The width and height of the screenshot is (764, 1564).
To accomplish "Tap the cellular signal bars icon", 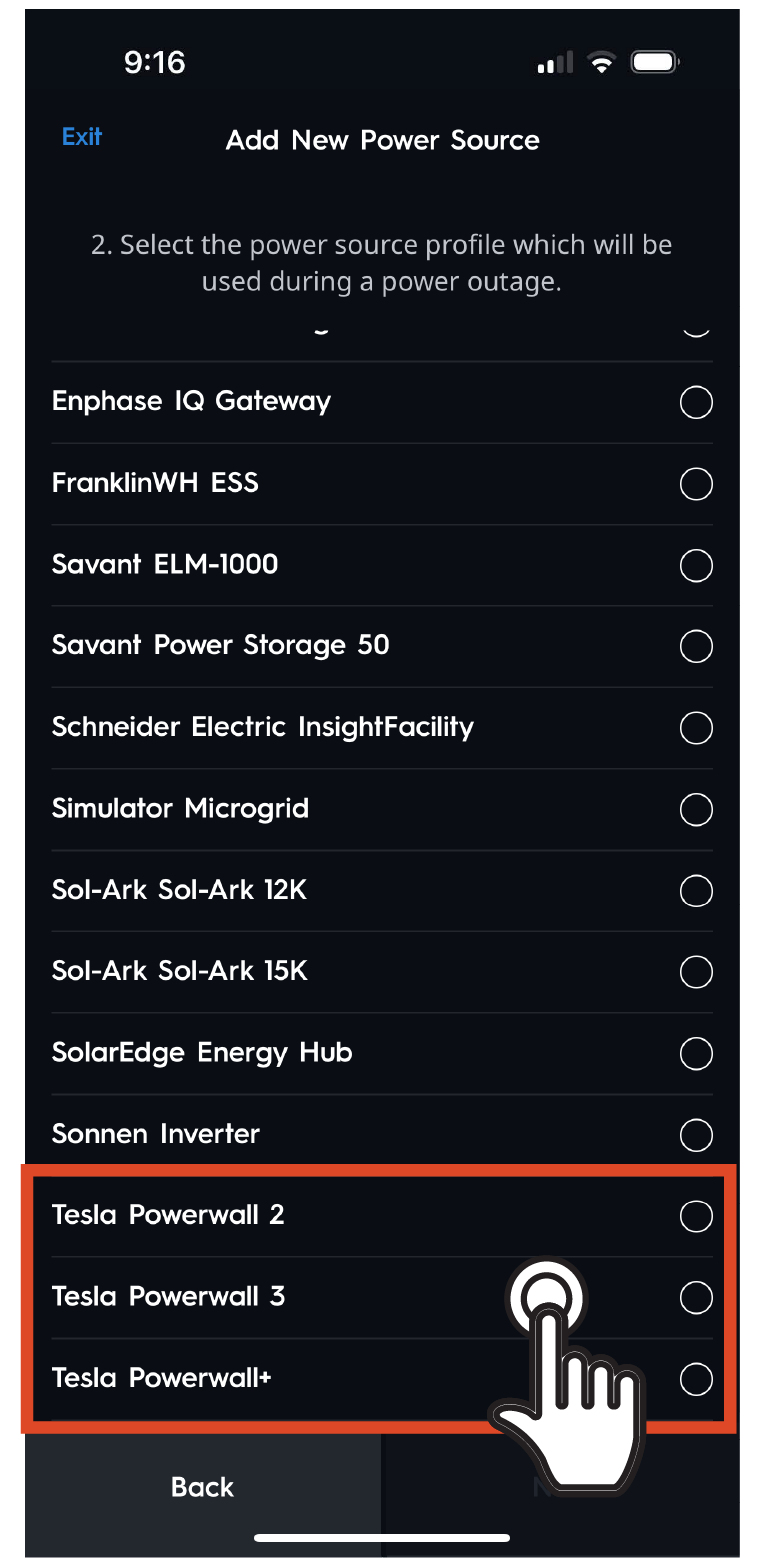I will [554, 65].
